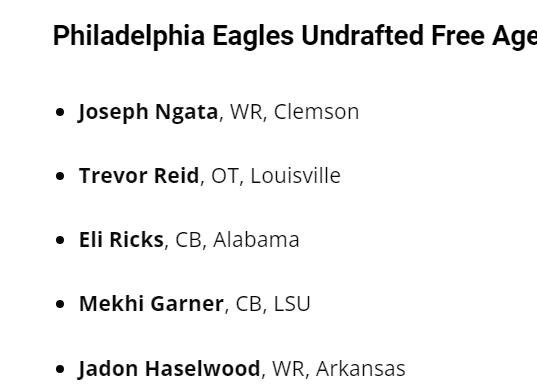
Task: Click the Eli Ricks player name
Action: pyautogui.click(x=121, y=239)
